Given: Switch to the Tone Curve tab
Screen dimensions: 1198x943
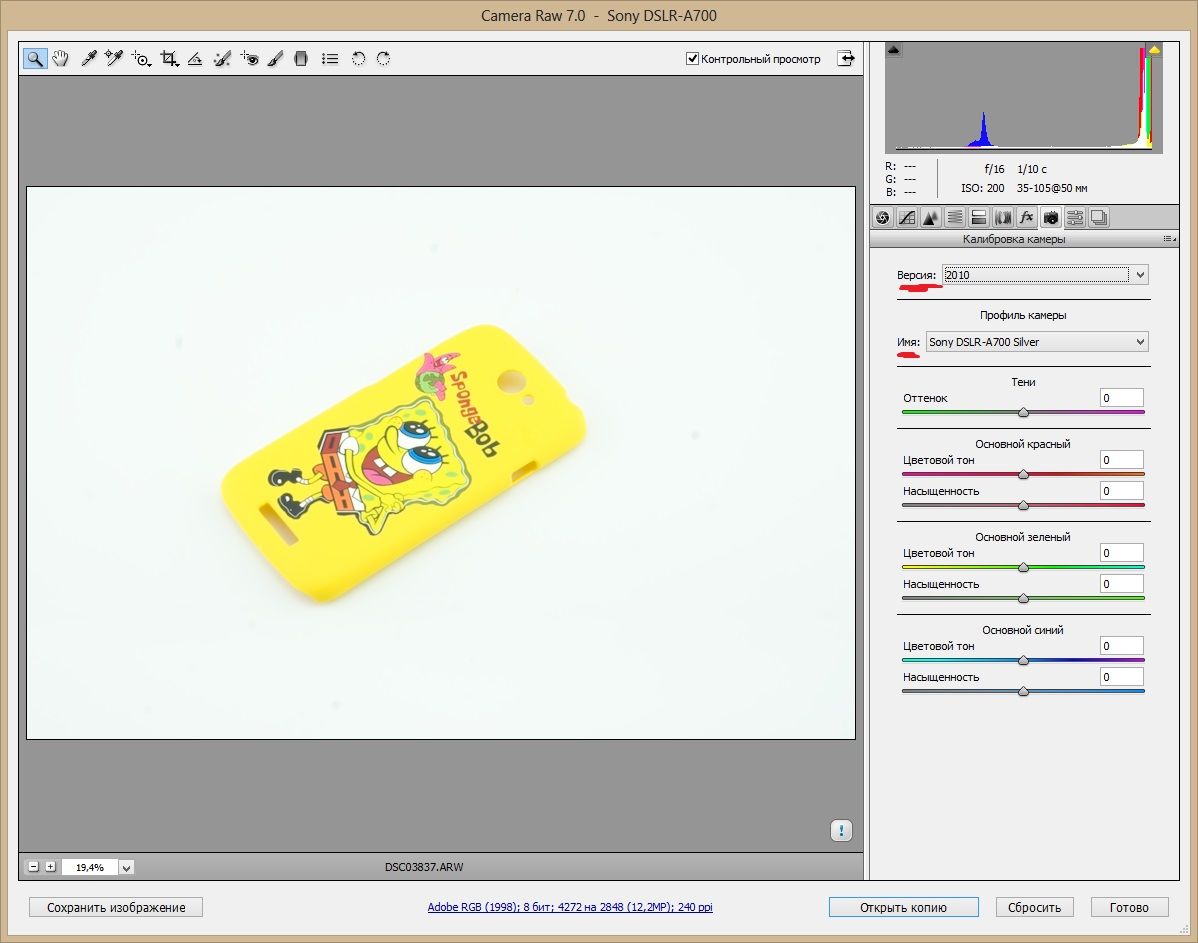Looking at the screenshot, I should coord(907,217).
